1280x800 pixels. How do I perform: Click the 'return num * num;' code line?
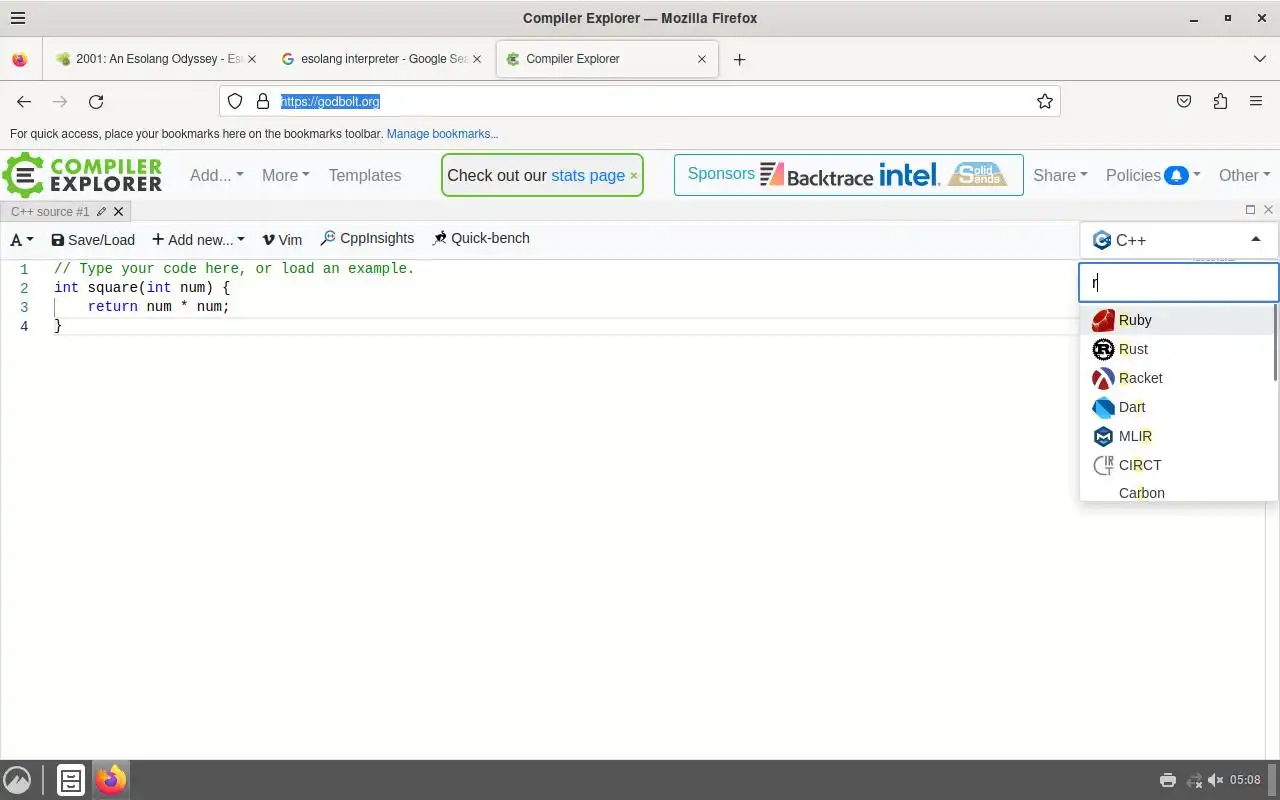tap(158, 307)
